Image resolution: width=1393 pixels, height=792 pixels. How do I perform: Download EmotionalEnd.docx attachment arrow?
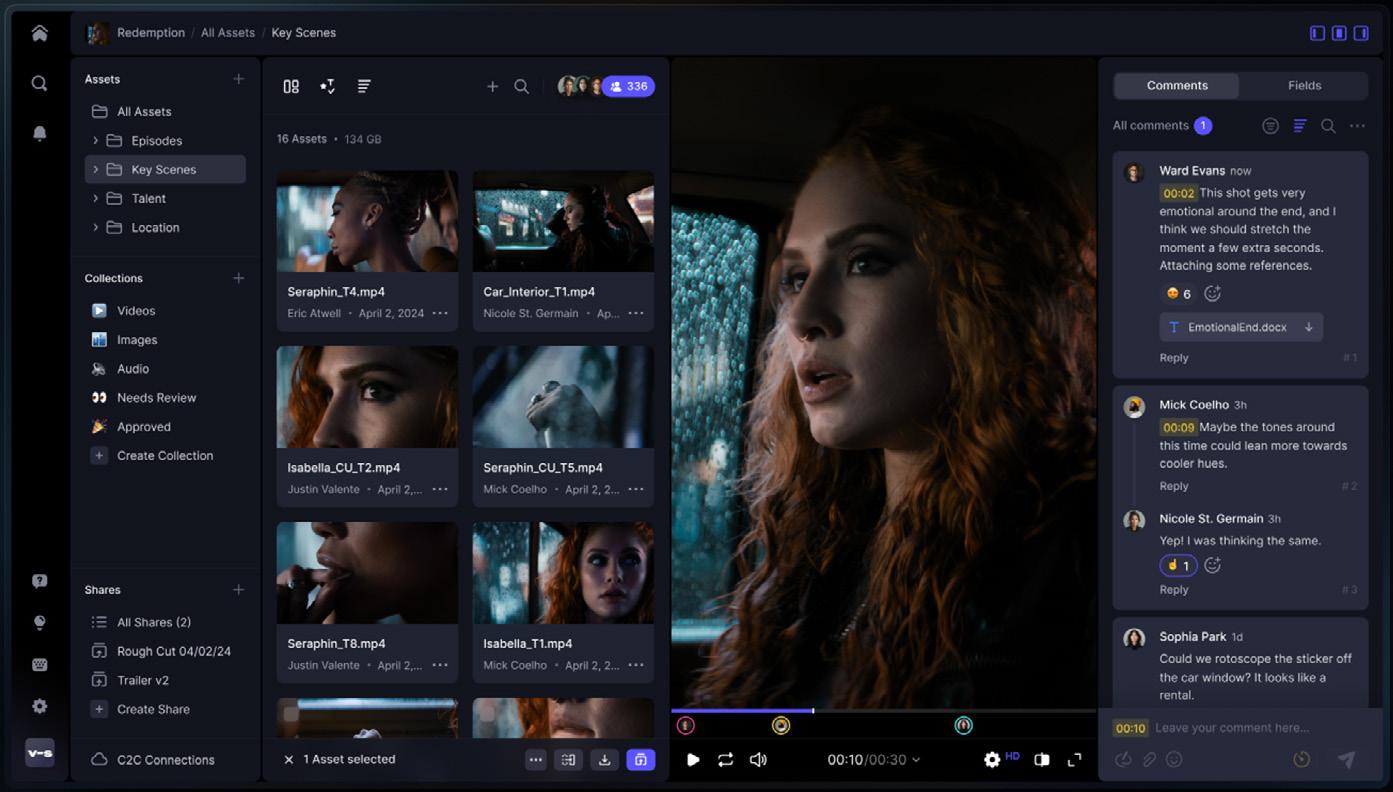tap(1308, 327)
